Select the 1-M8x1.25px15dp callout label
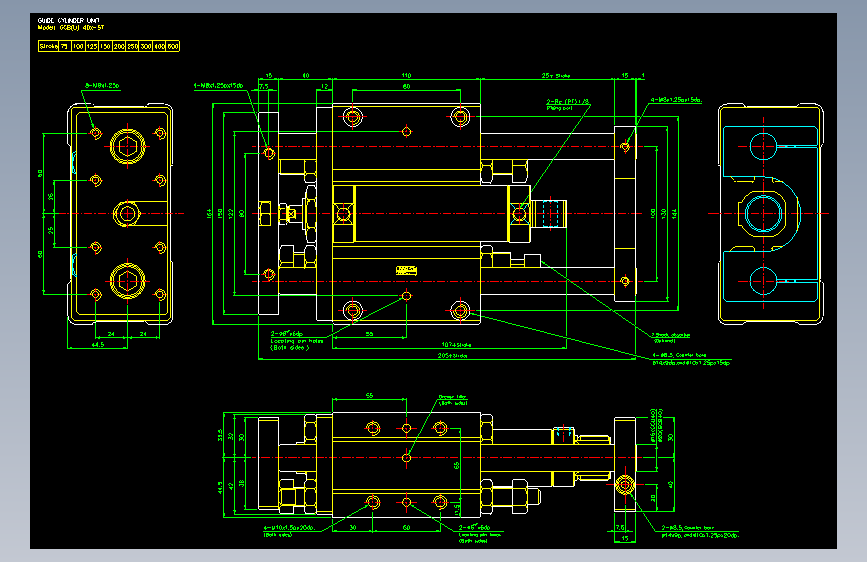This screenshot has width=867, height=562. pos(218,86)
